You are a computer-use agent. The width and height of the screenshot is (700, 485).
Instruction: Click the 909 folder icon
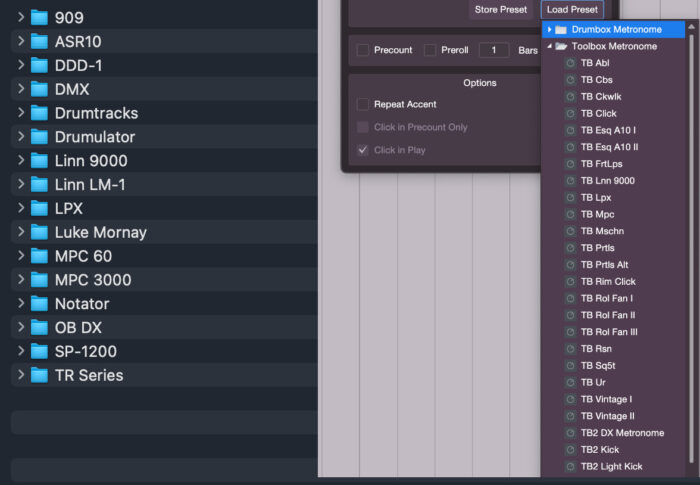pos(39,17)
